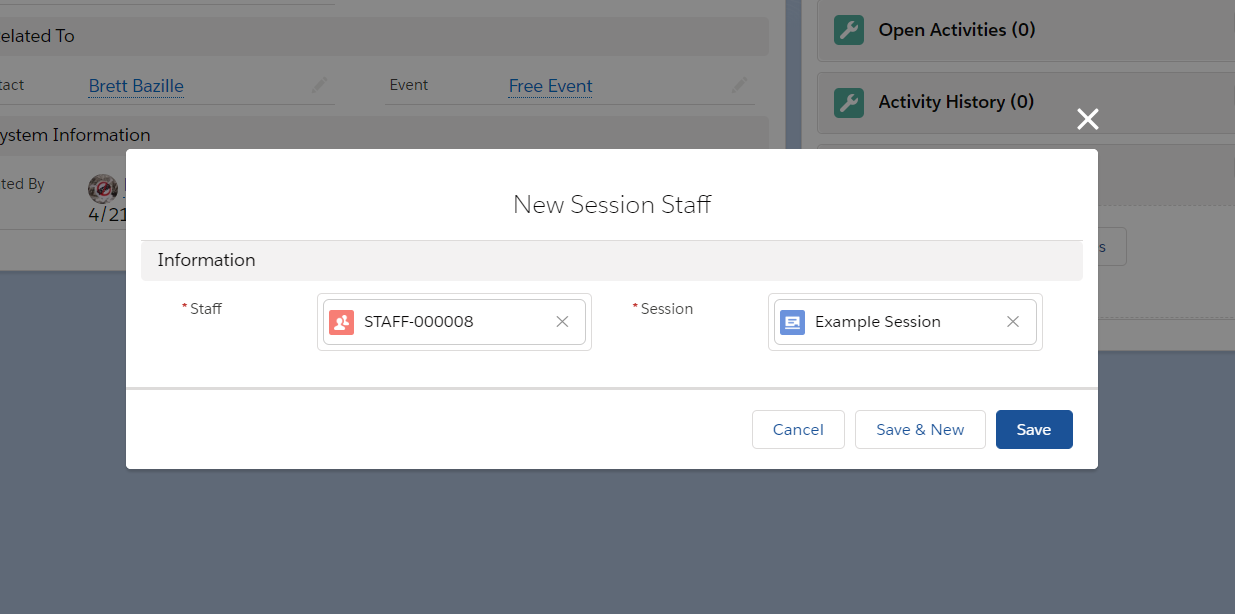Viewport: 1235px width, 614px height.
Task: Click the Created By user avatar
Action: 103,189
